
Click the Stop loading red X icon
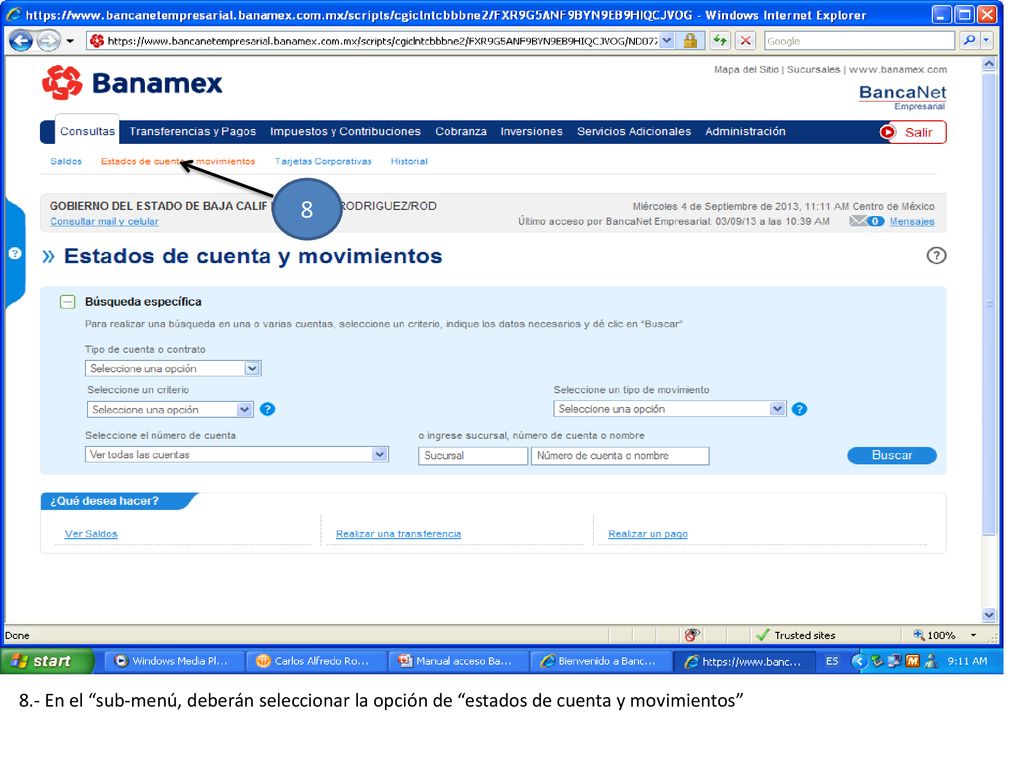[x=745, y=40]
